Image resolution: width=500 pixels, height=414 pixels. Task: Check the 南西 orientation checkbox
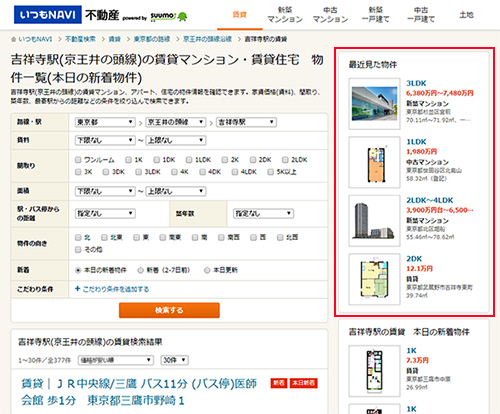coord(221,237)
